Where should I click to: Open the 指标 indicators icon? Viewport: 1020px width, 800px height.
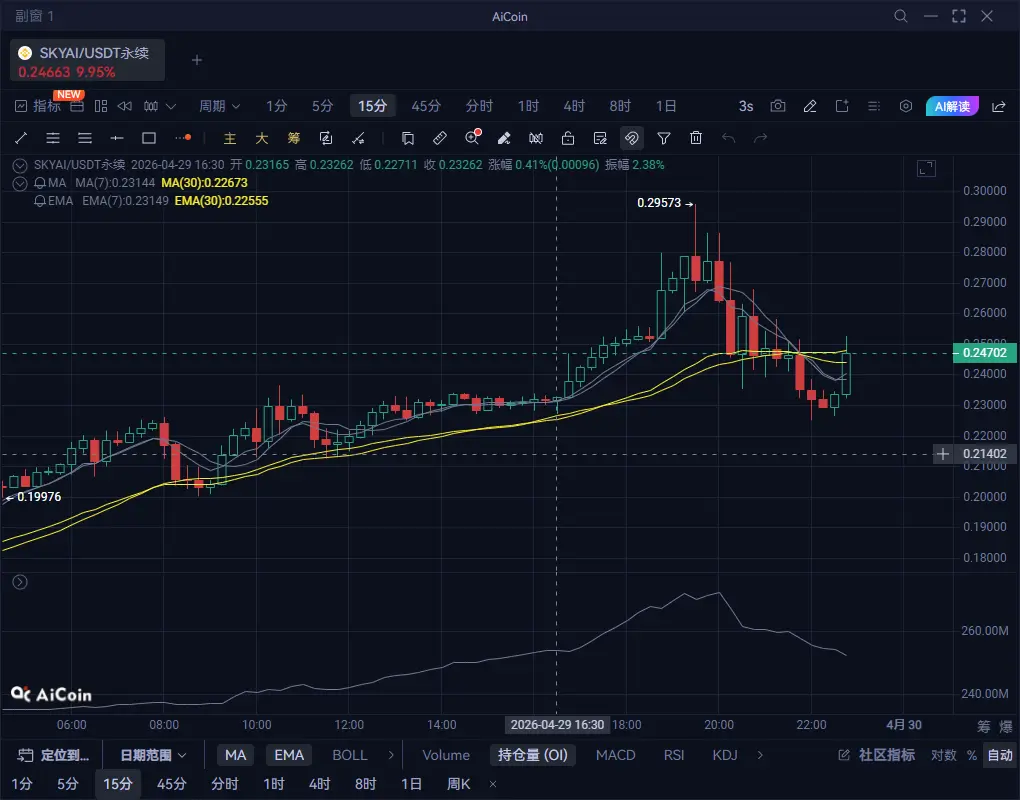(x=21, y=106)
